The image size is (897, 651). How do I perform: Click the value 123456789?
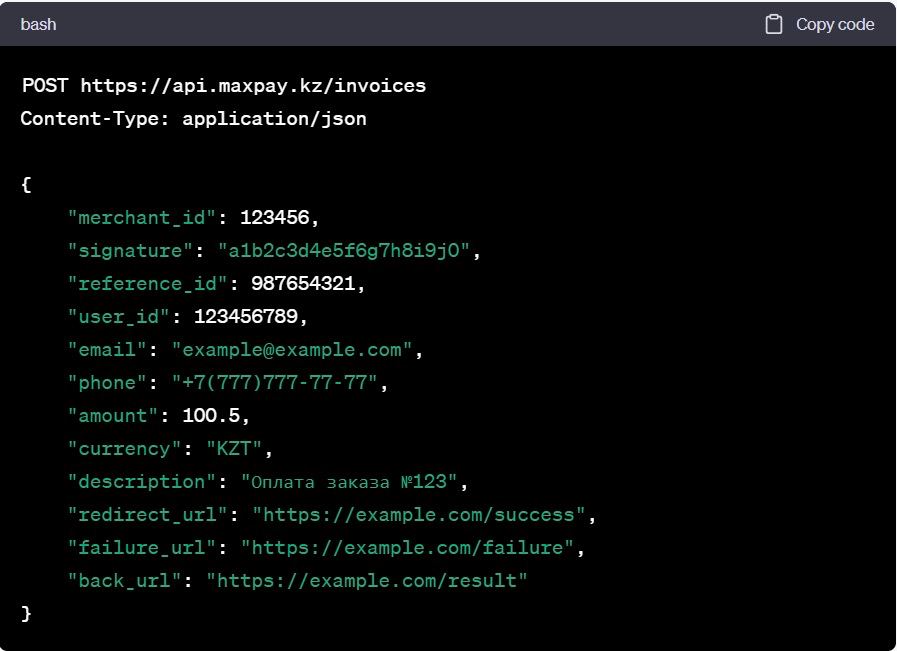coord(246,316)
